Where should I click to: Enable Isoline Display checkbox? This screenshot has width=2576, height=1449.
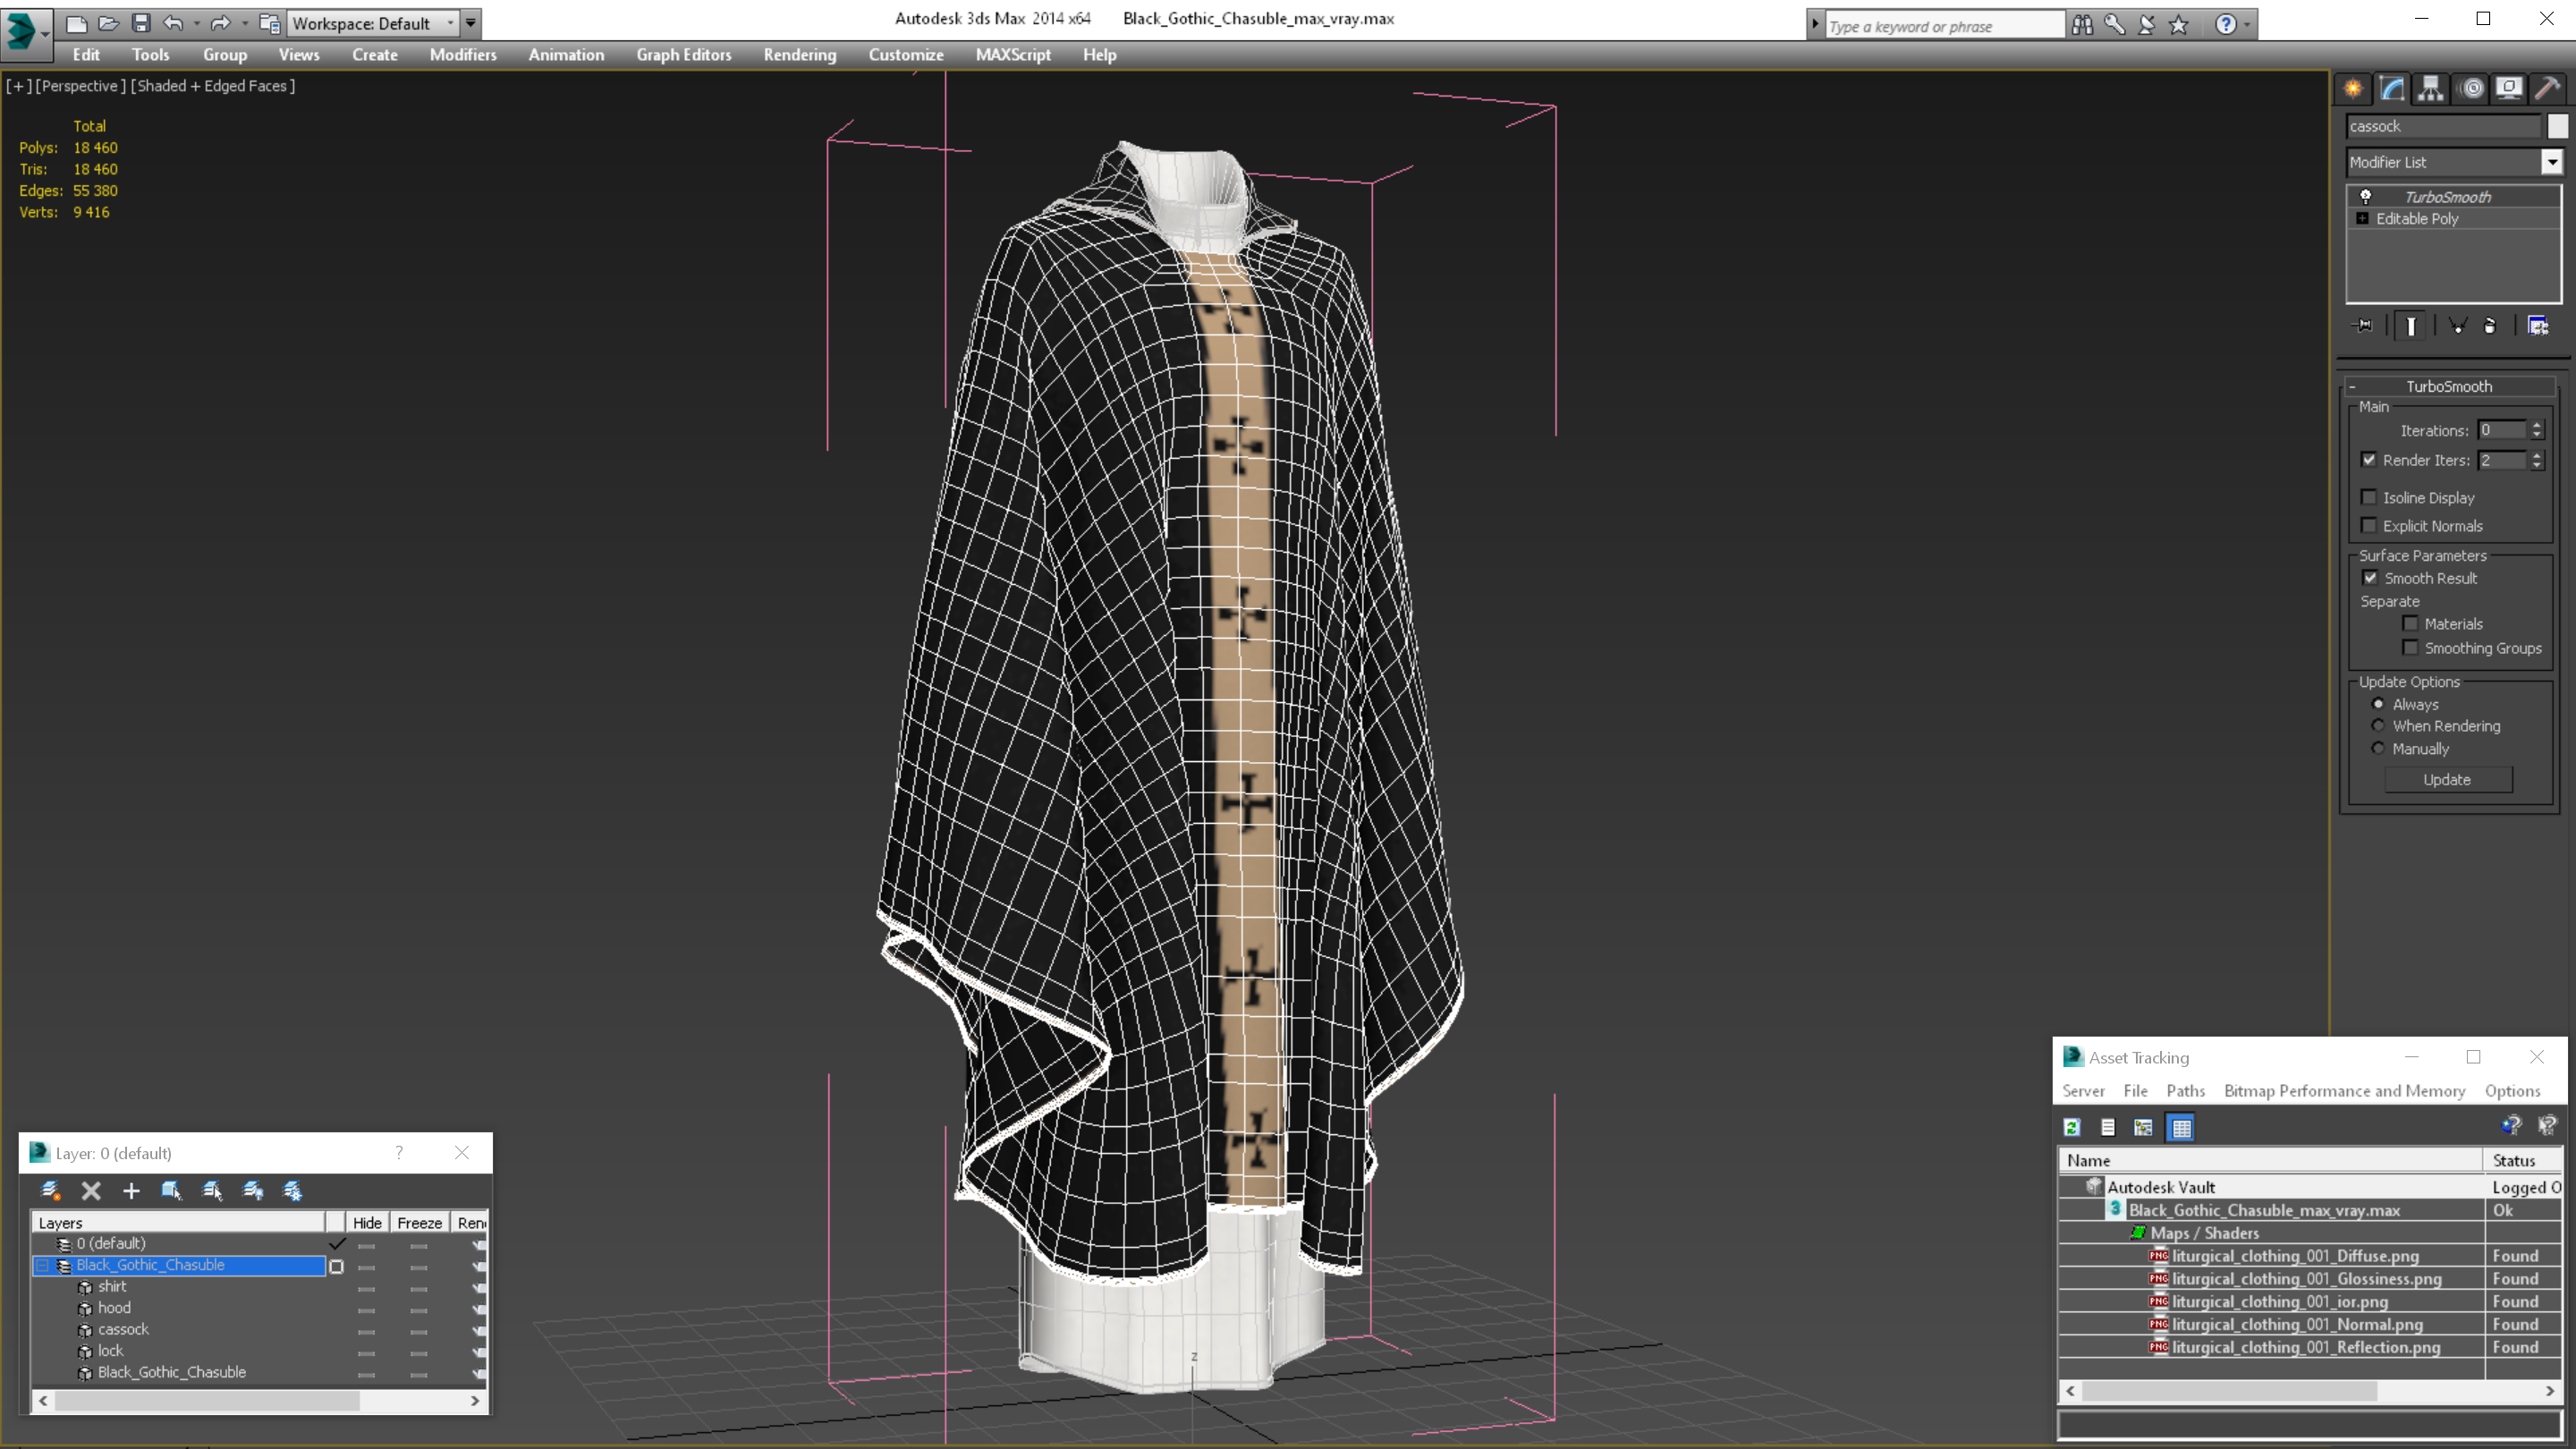coord(2369,497)
